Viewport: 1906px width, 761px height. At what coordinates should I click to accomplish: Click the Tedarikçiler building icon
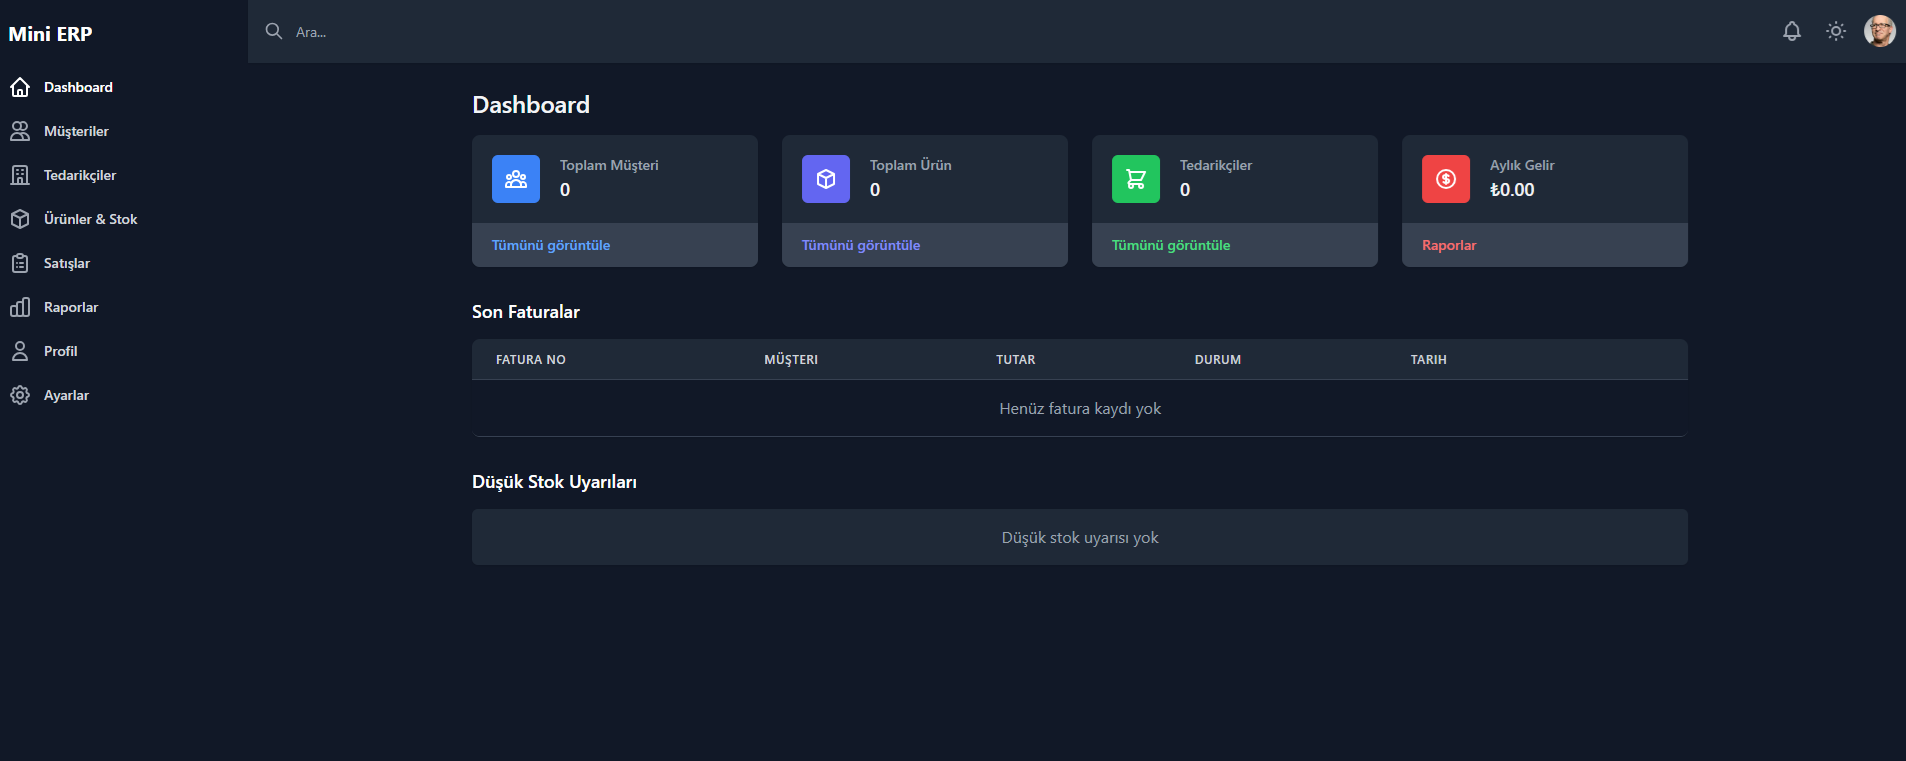(20, 175)
